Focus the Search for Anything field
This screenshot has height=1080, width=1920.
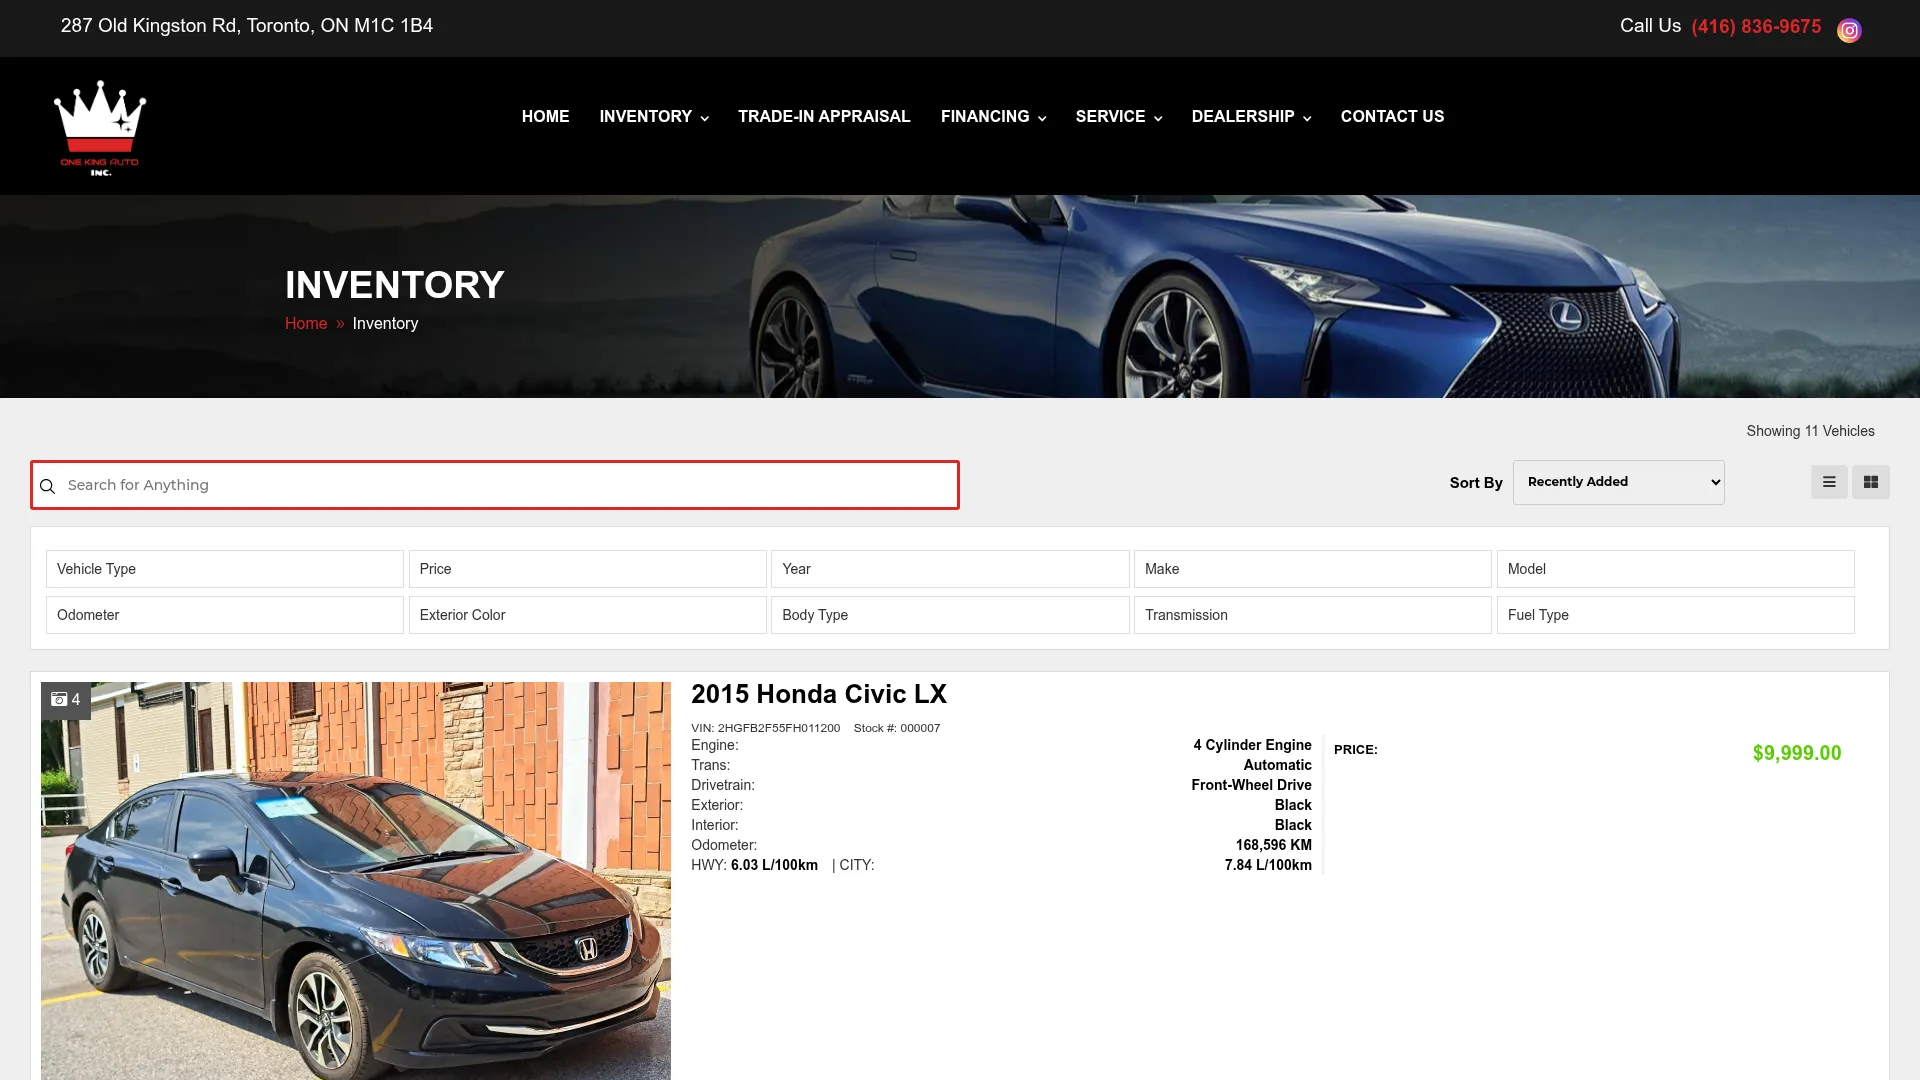point(495,485)
